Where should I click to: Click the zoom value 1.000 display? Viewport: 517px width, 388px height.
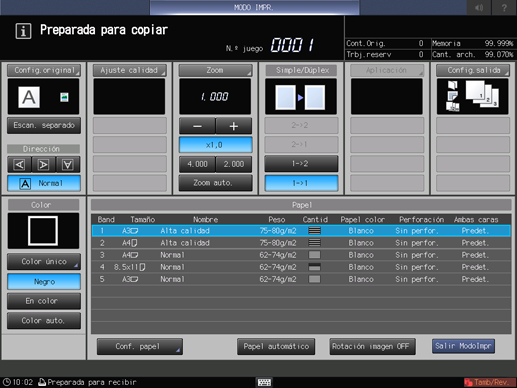(215, 97)
